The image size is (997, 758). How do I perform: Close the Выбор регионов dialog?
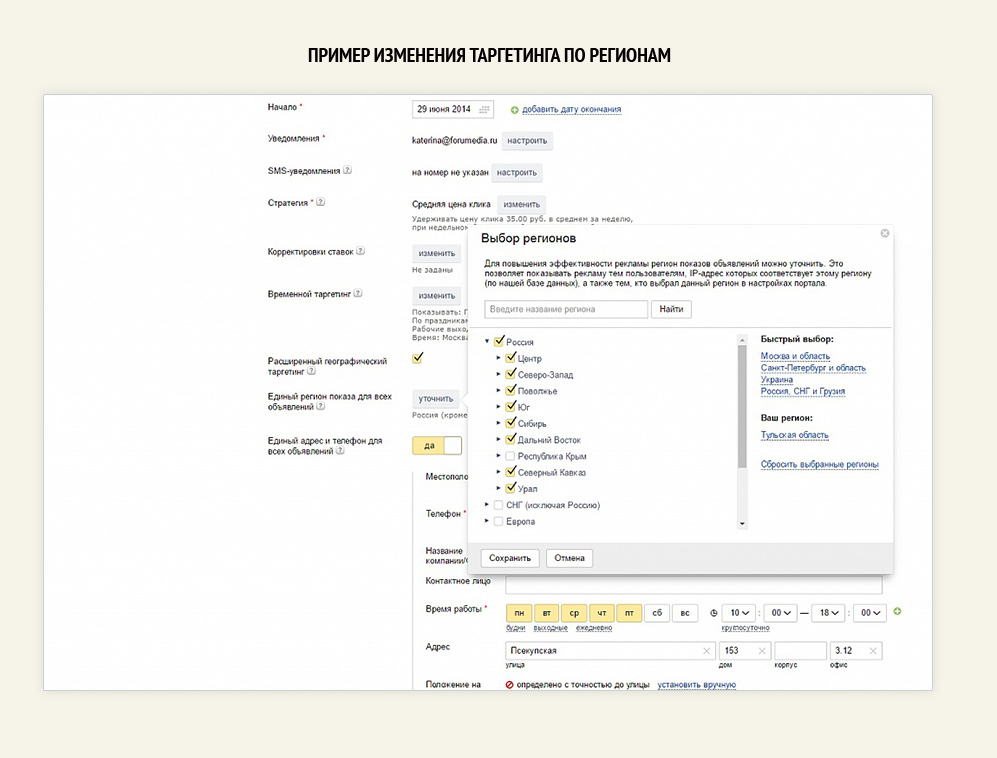click(884, 233)
